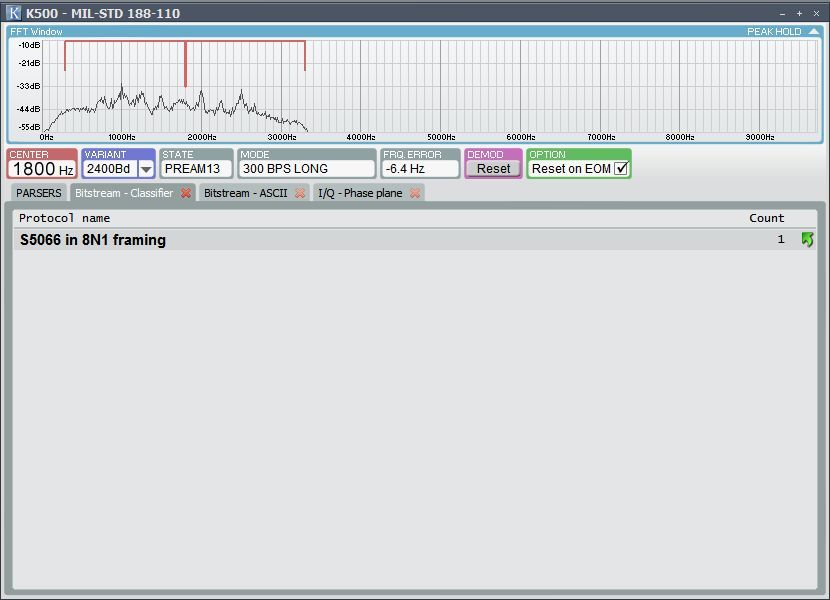Toggle the Reset on EOM checkbox
830x600 pixels.
pyautogui.click(x=621, y=169)
